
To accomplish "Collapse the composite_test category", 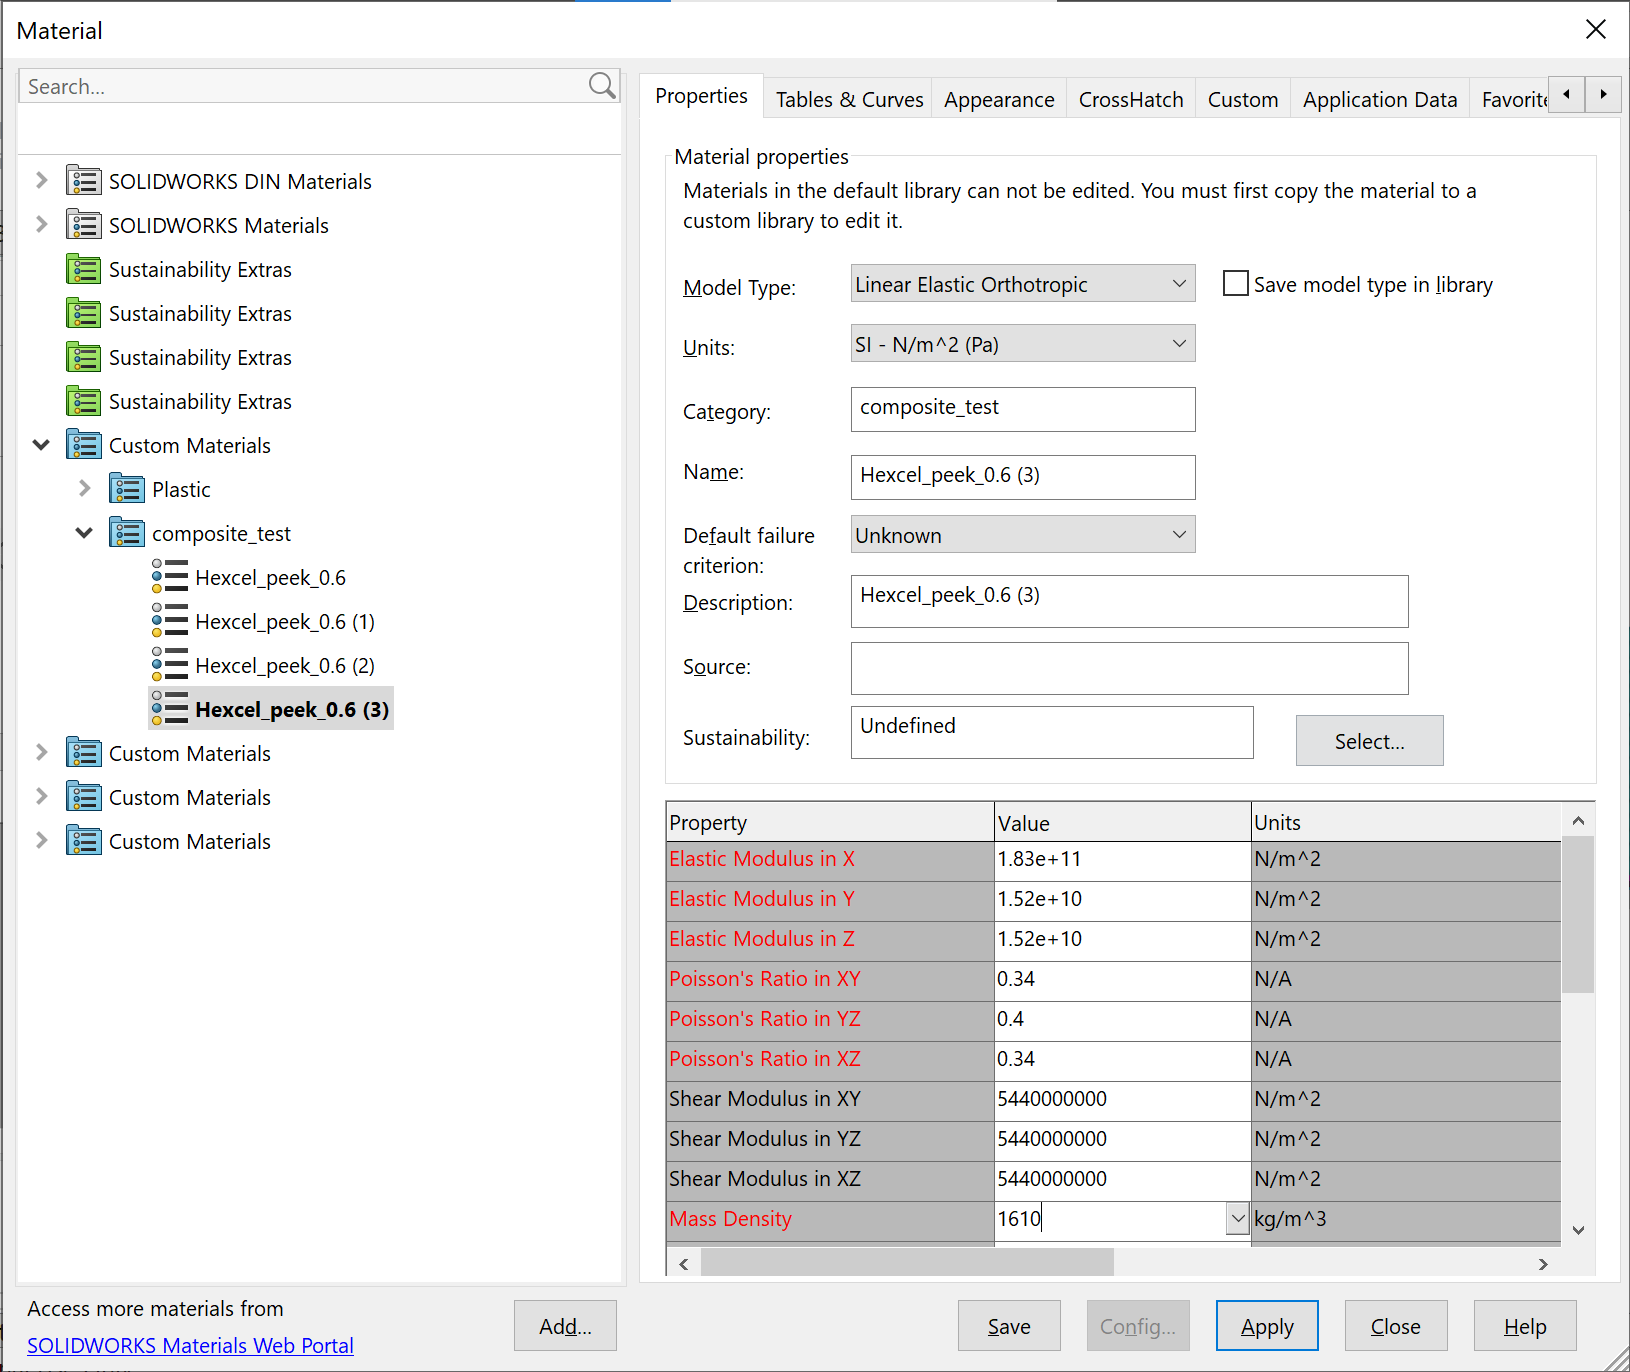I will pyautogui.click(x=84, y=533).
